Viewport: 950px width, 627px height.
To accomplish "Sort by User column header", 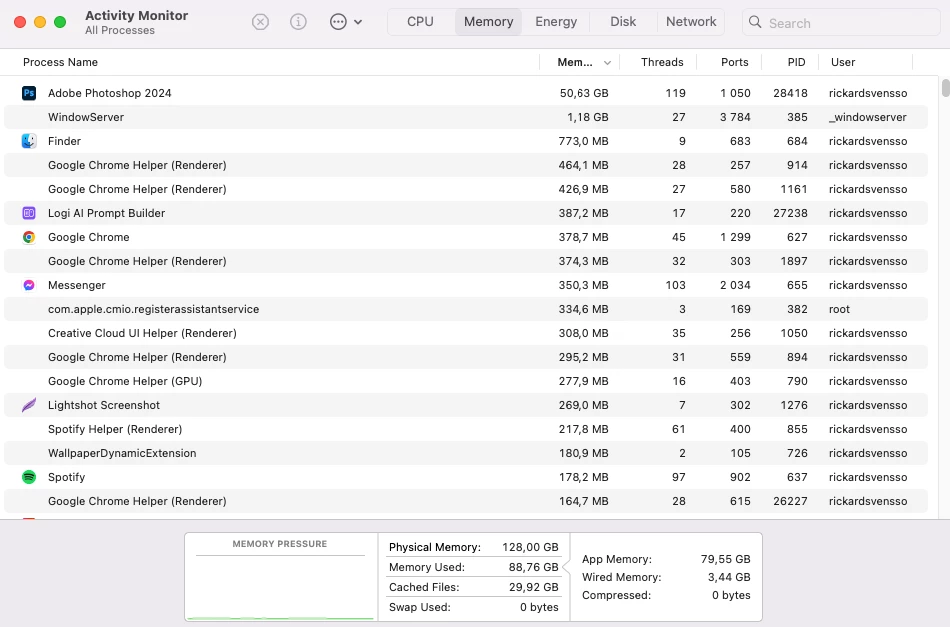I will point(843,62).
